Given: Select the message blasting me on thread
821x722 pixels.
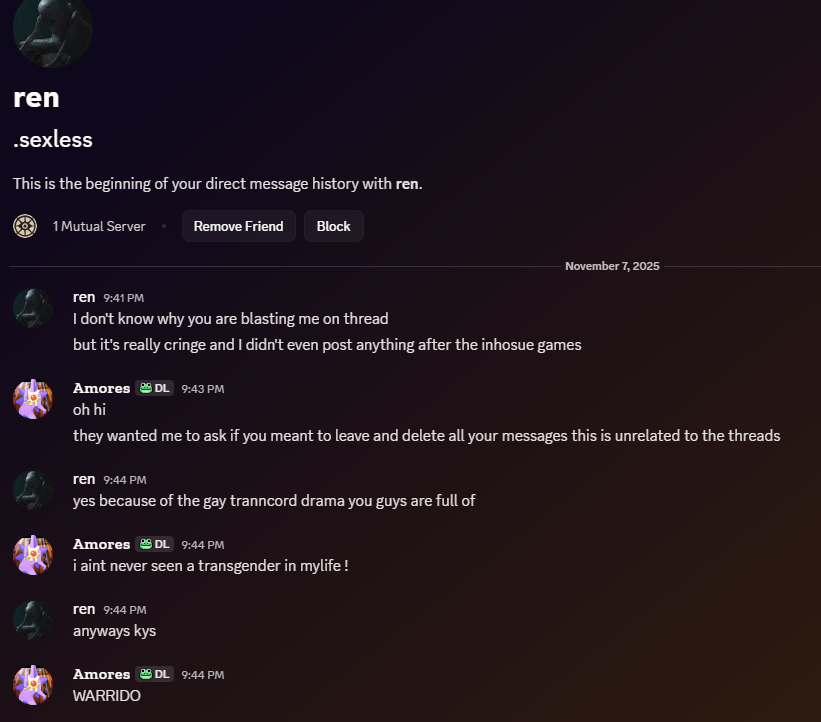Looking at the screenshot, I should coord(230,318).
